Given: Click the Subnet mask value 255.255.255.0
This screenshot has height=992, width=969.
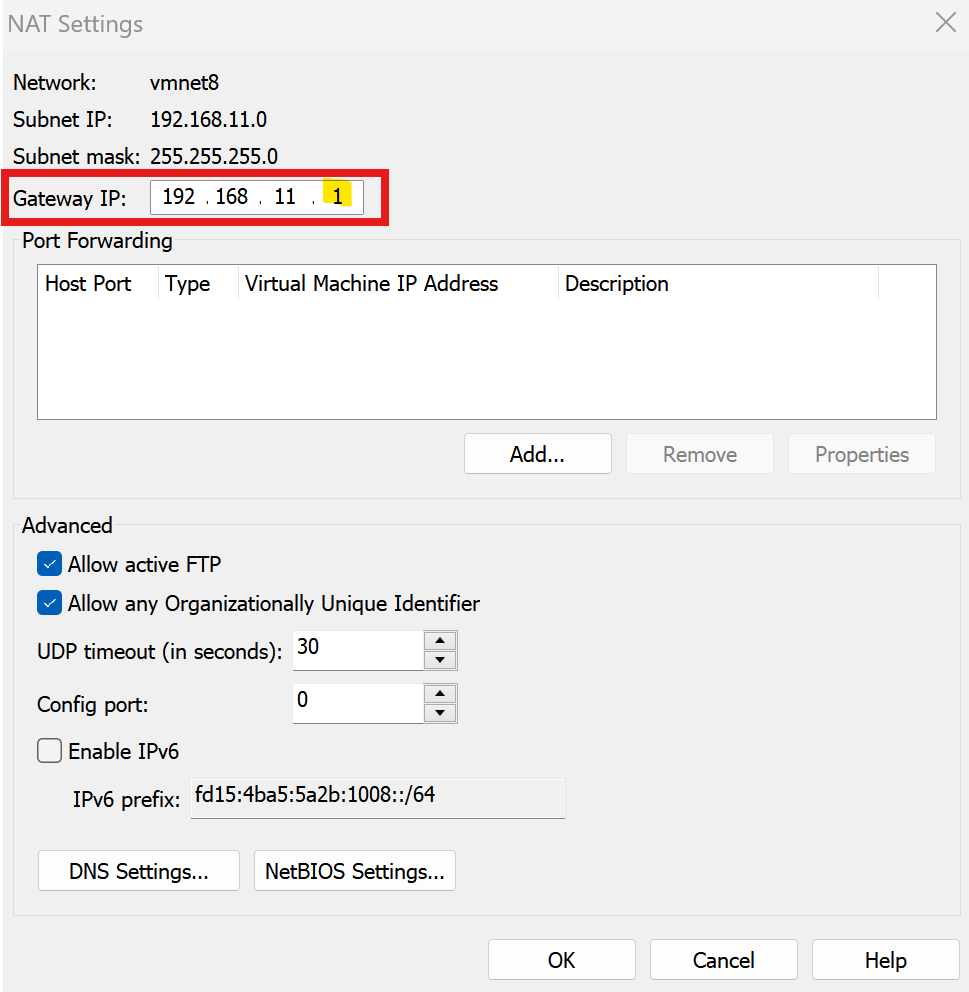Looking at the screenshot, I should (214, 156).
